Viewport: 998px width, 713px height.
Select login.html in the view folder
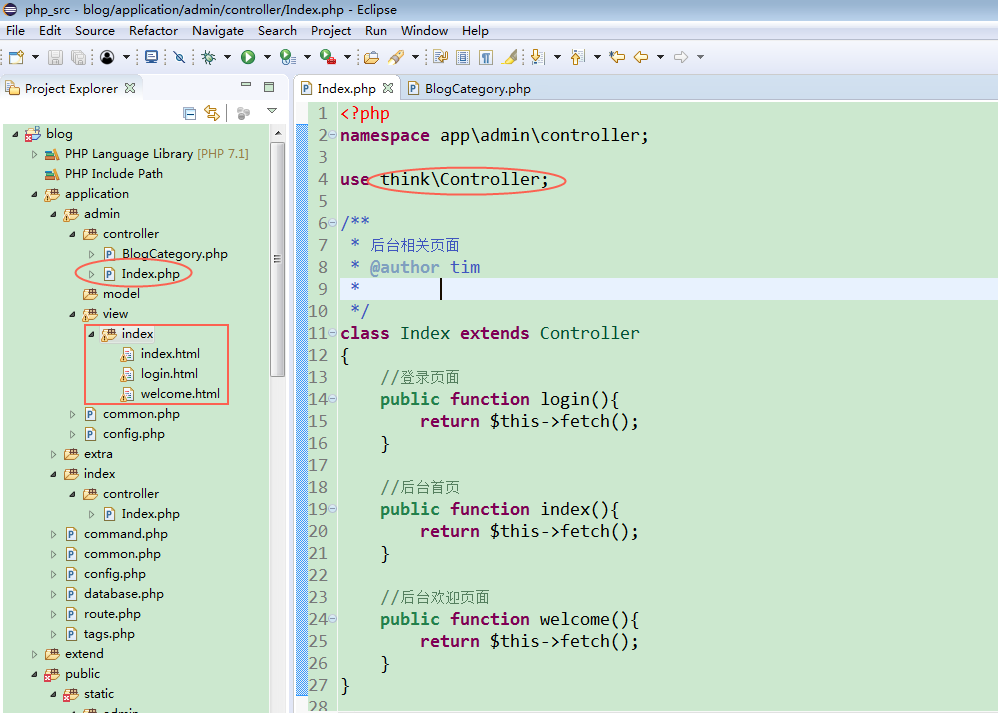point(169,374)
